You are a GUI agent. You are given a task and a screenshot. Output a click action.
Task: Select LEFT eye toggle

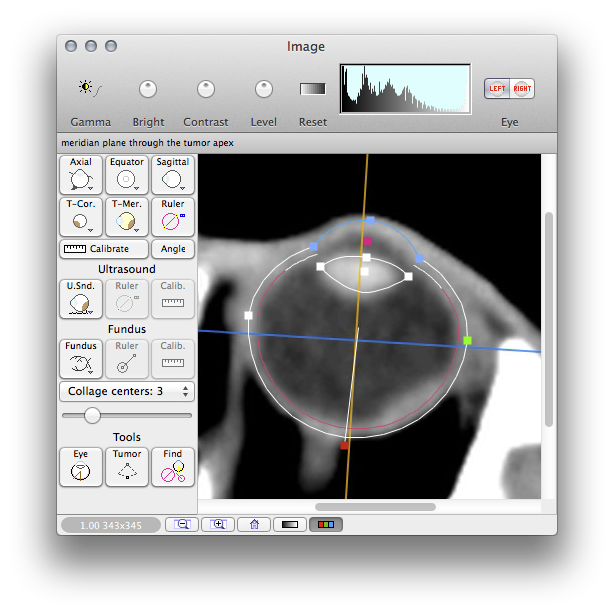pos(497,88)
